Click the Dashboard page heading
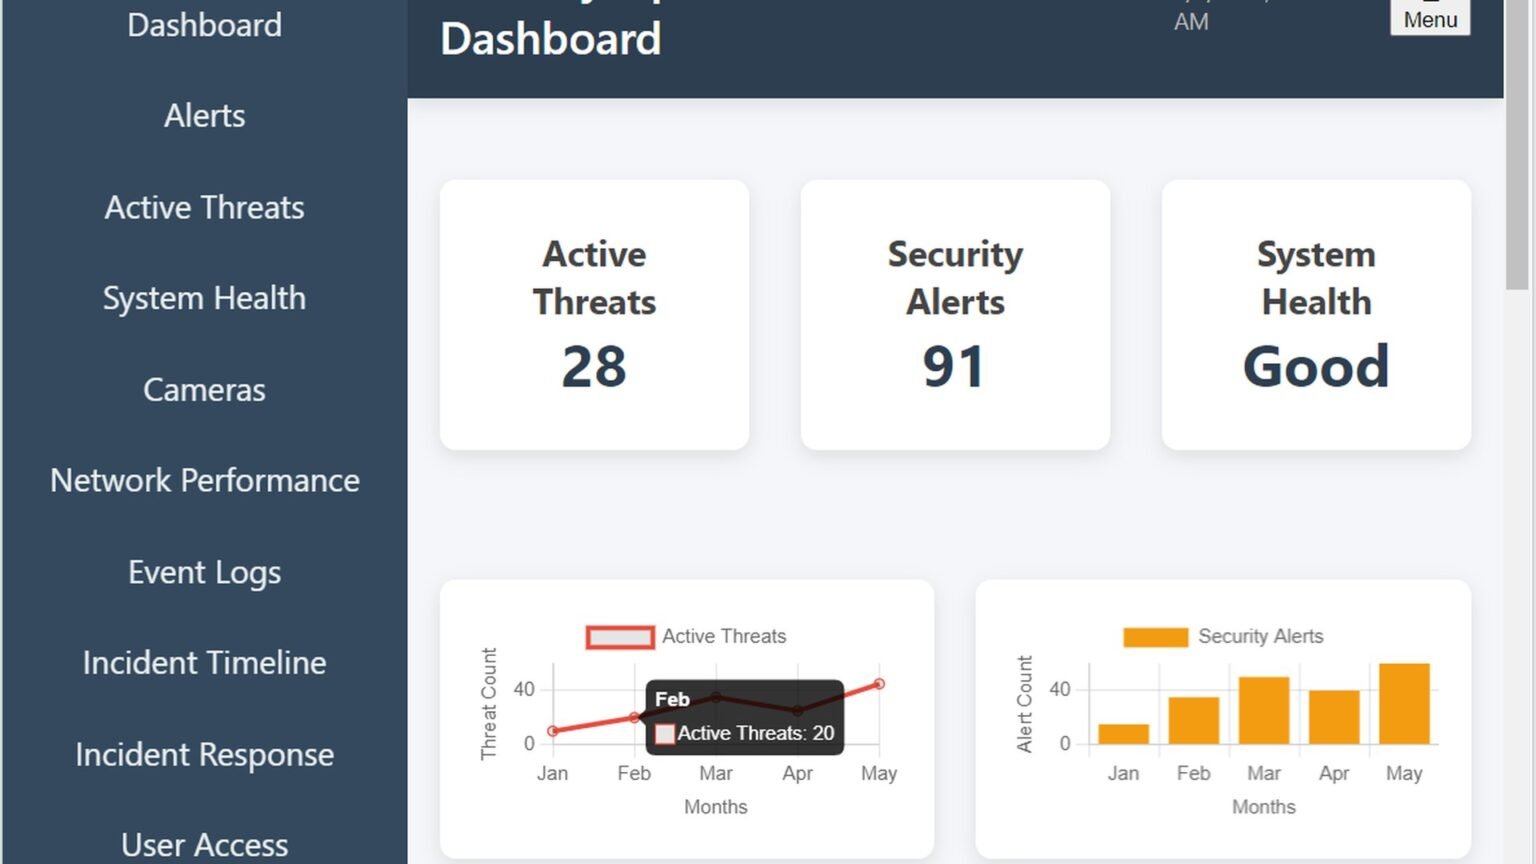This screenshot has width=1536, height=864. pyautogui.click(x=551, y=39)
